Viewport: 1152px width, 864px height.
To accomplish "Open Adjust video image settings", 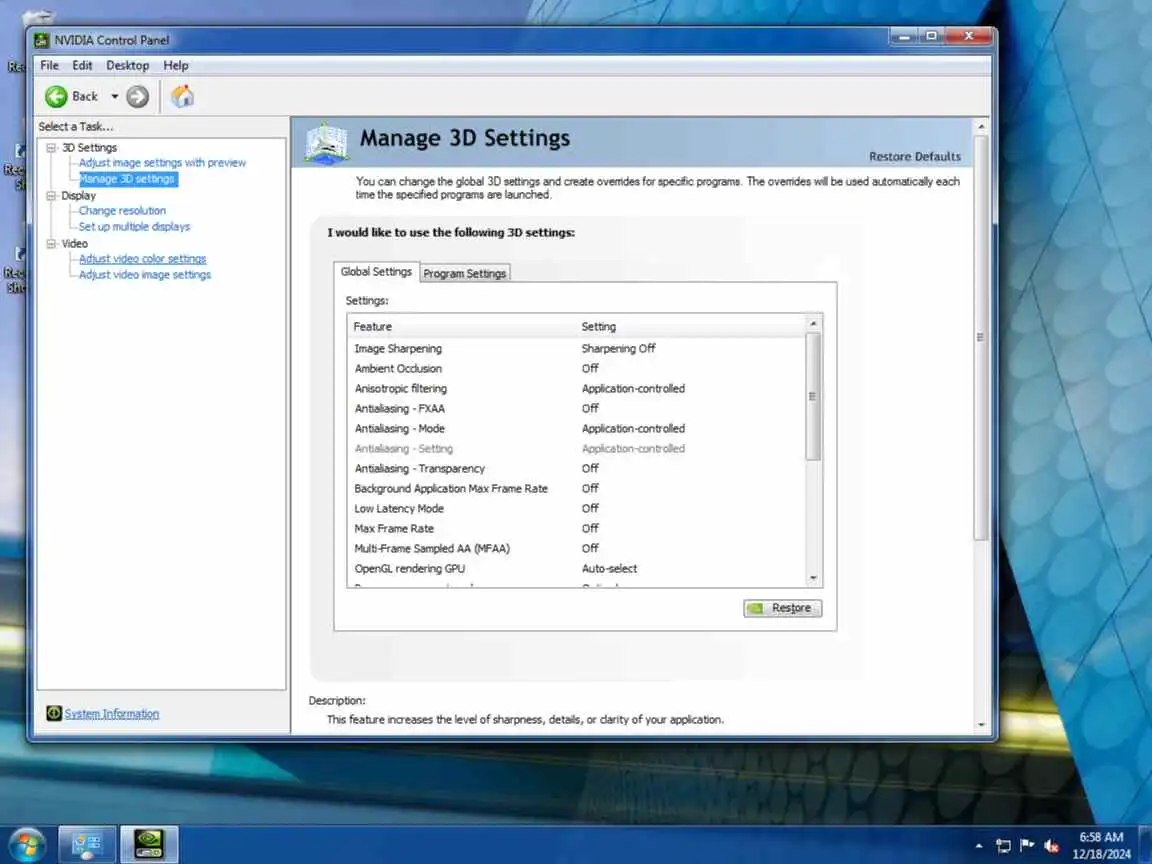I will pyautogui.click(x=145, y=275).
